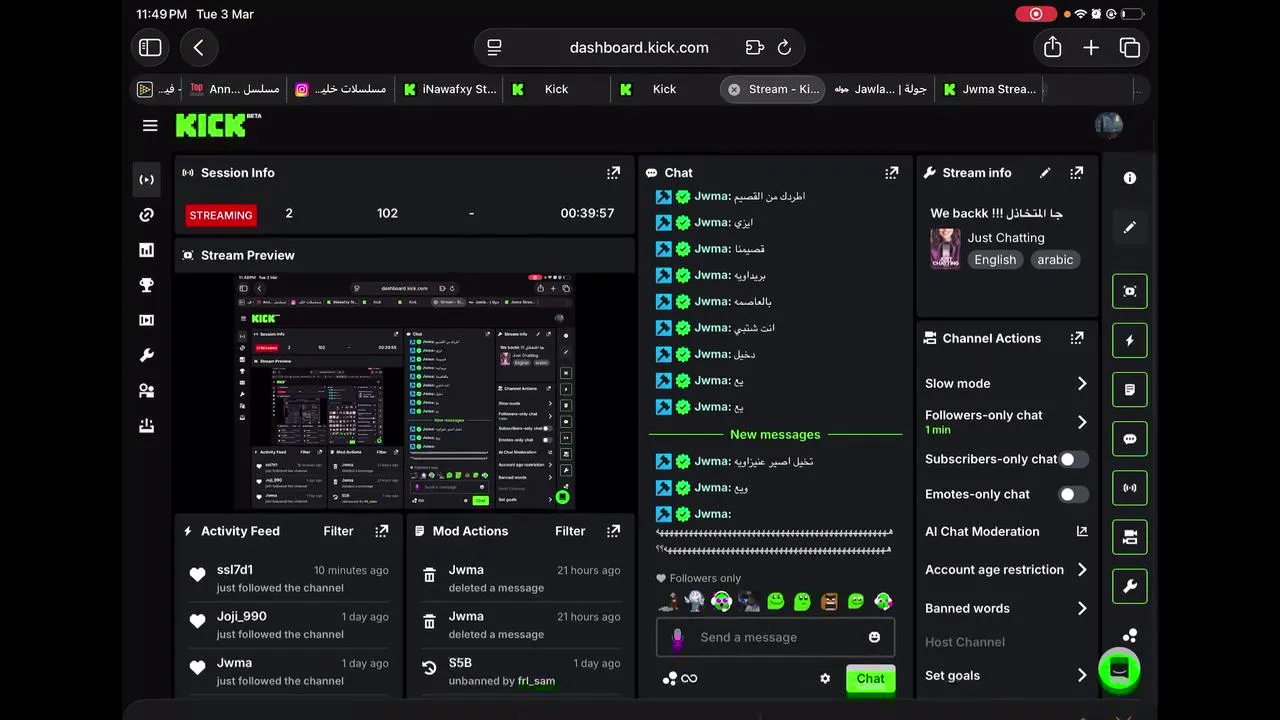Toggle the stream preview widget icon in right toolbar
Screen dimensions: 1280x720
click(x=1130, y=291)
